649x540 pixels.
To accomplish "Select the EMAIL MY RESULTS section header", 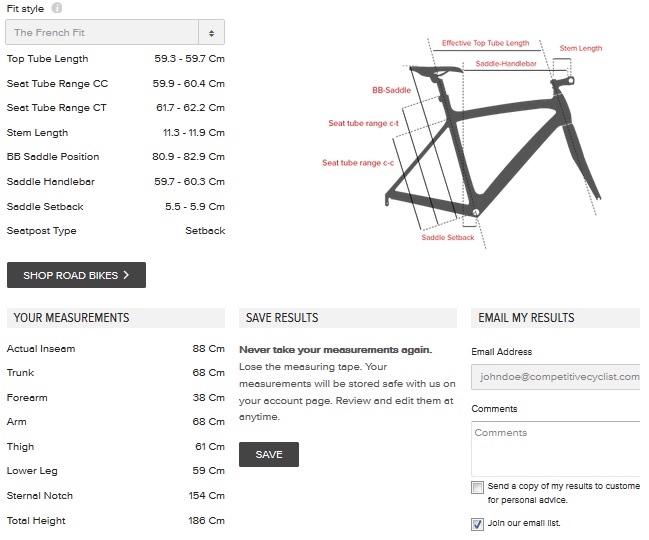I will tap(526, 318).
